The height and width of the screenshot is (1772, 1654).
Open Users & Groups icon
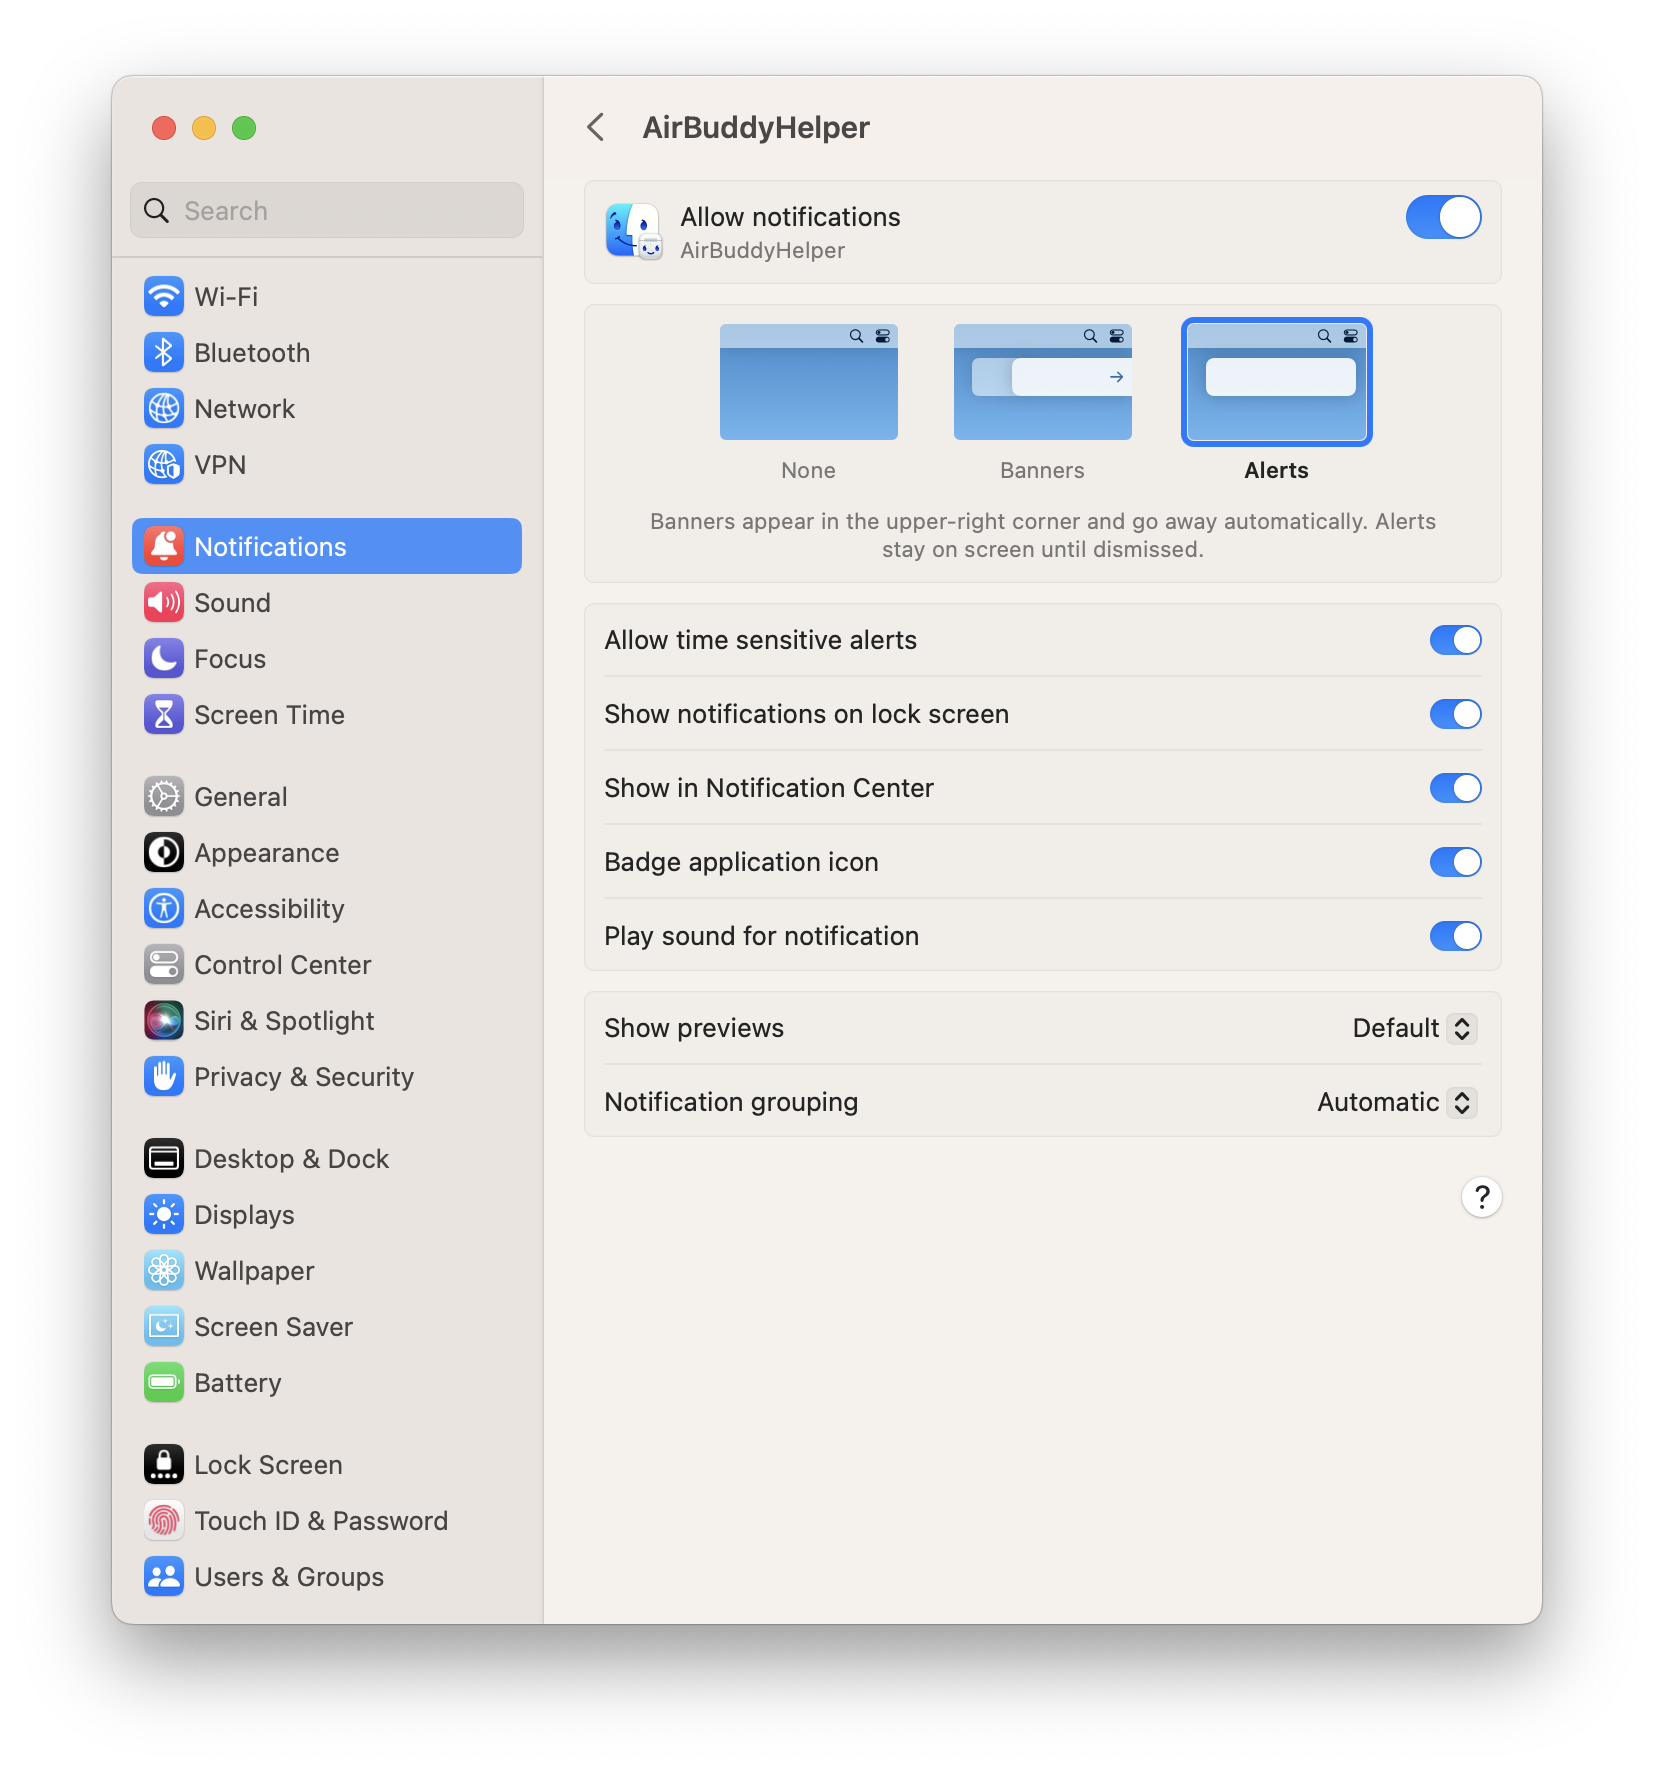(x=164, y=1576)
